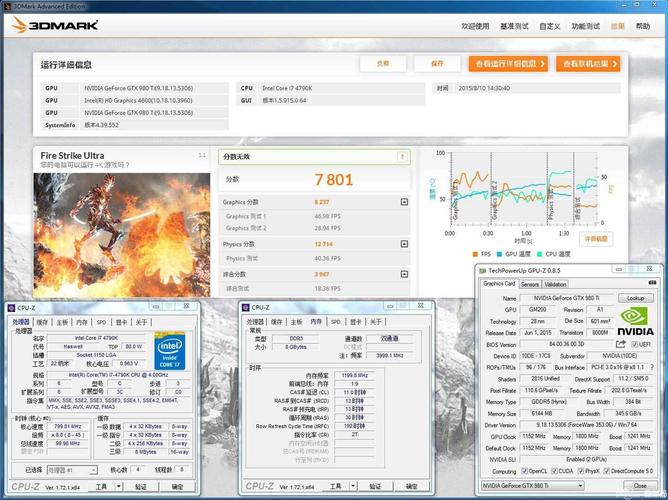Click the 负载 button next to 保存
The width and height of the screenshot is (668, 500).
tap(383, 64)
